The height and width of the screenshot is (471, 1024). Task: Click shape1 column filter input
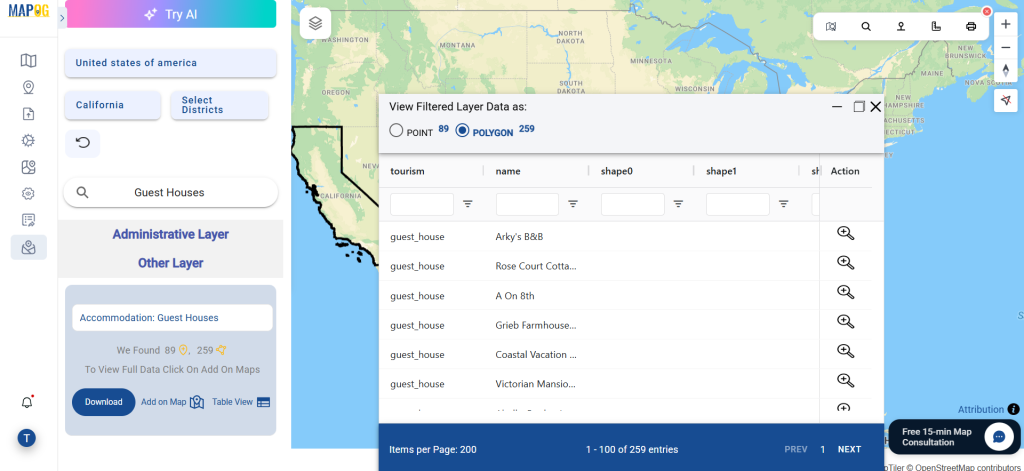pyautogui.click(x=738, y=204)
